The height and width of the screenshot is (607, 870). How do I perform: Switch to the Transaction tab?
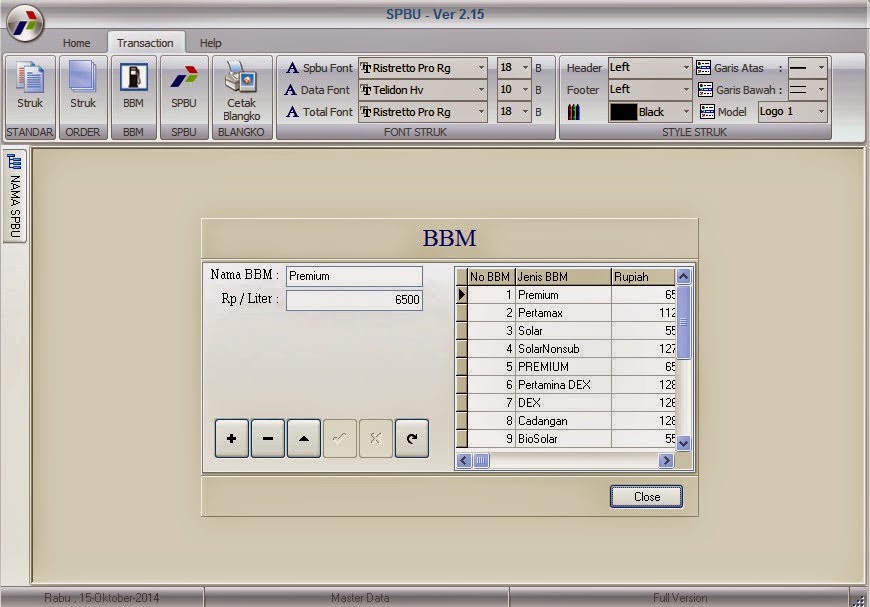tap(145, 43)
